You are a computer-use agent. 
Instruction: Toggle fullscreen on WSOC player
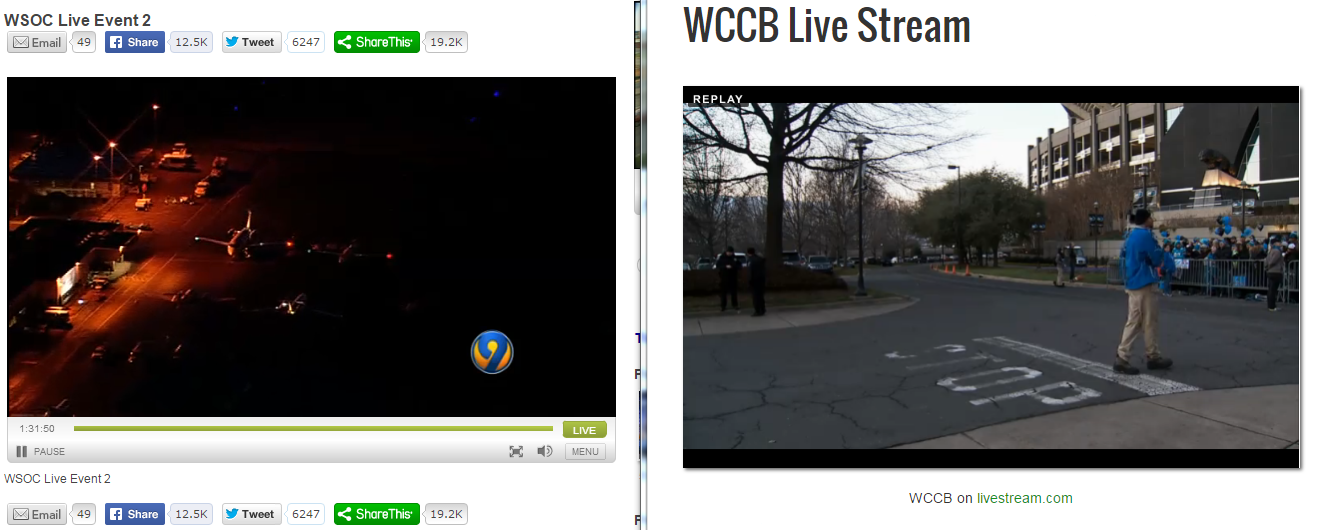point(516,452)
